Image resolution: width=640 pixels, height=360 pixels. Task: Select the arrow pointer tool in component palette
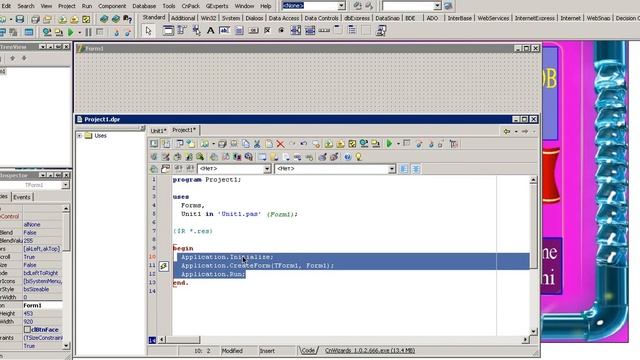coord(148,31)
